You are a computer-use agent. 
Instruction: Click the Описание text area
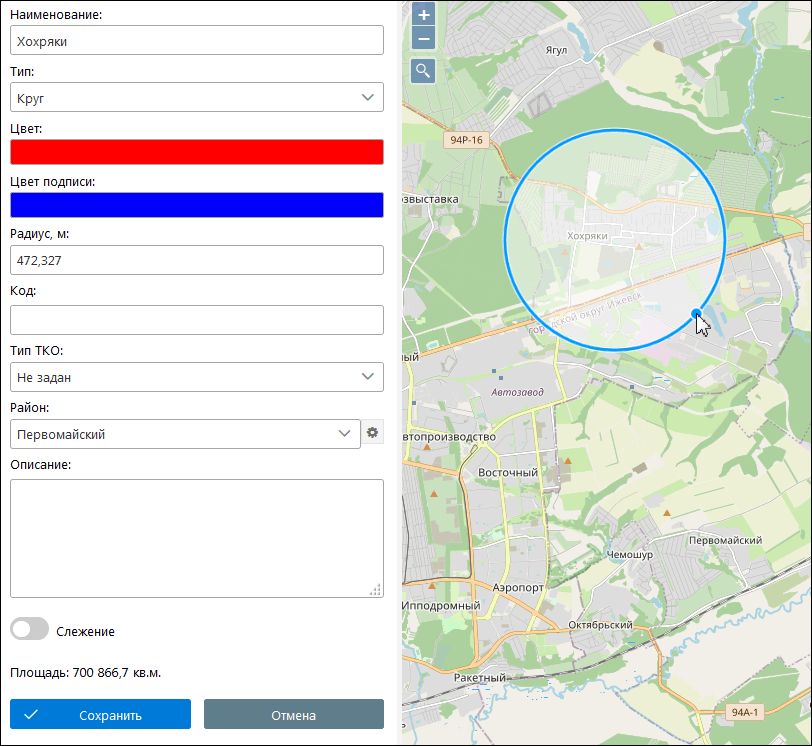coord(196,538)
